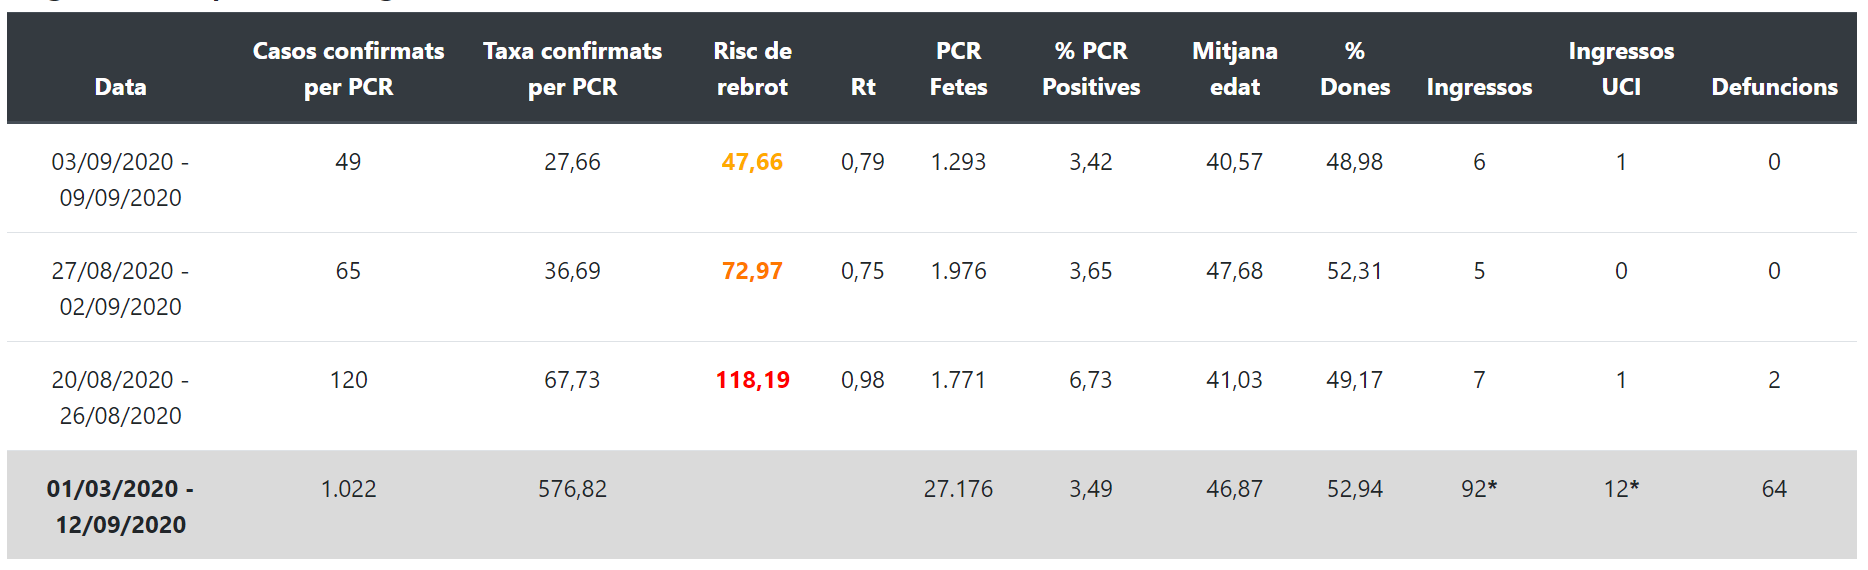This screenshot has height=570, width=1868.
Task: Select the 03/09/2020 - 09/09/2020 date row
Action: click(x=932, y=179)
